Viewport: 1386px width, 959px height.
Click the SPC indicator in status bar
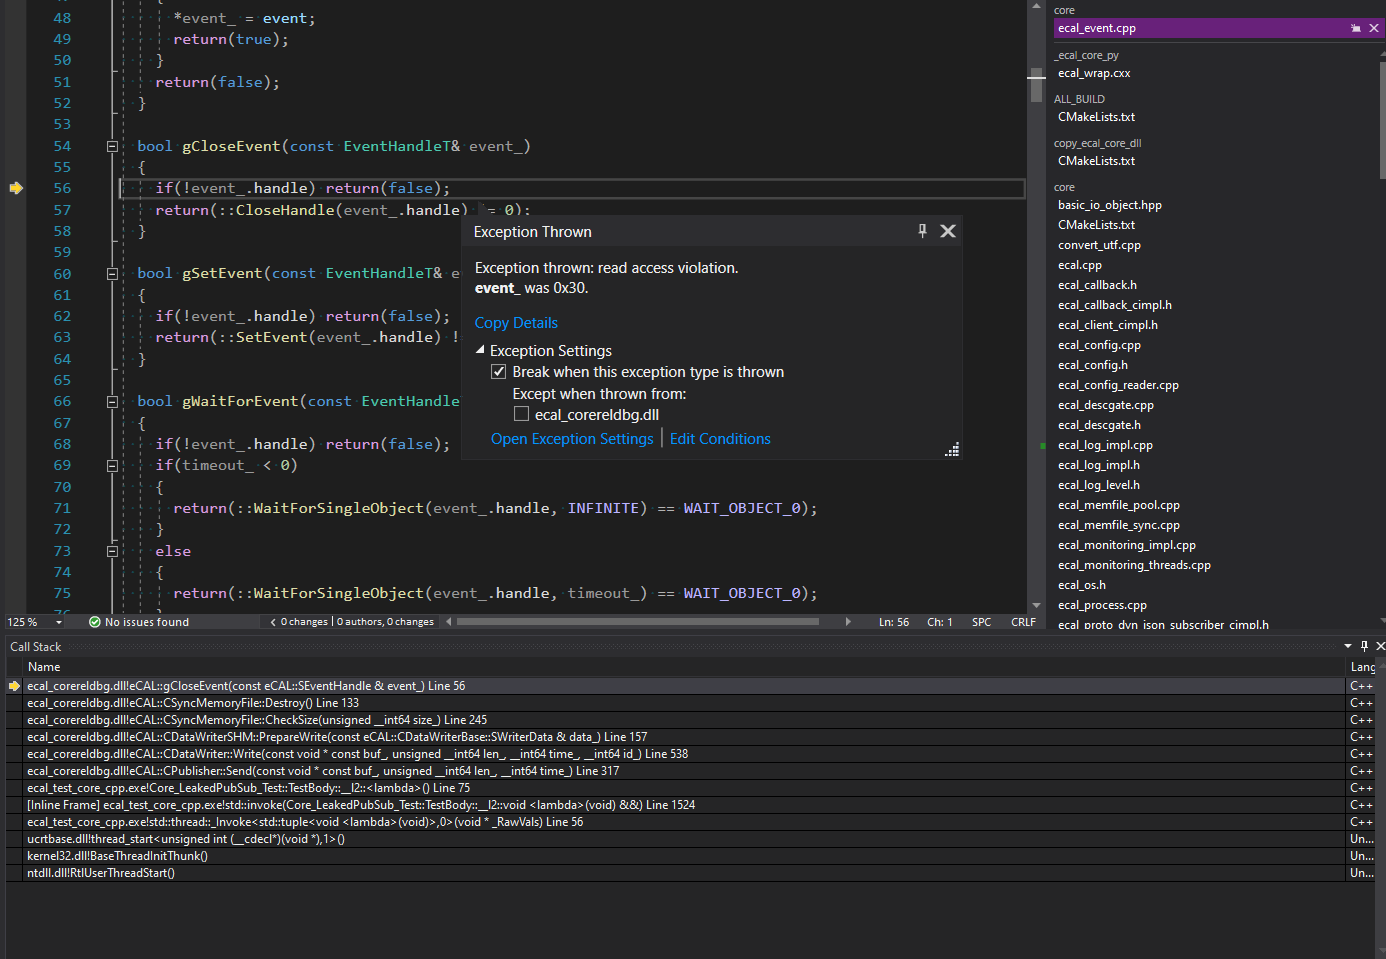(x=981, y=621)
